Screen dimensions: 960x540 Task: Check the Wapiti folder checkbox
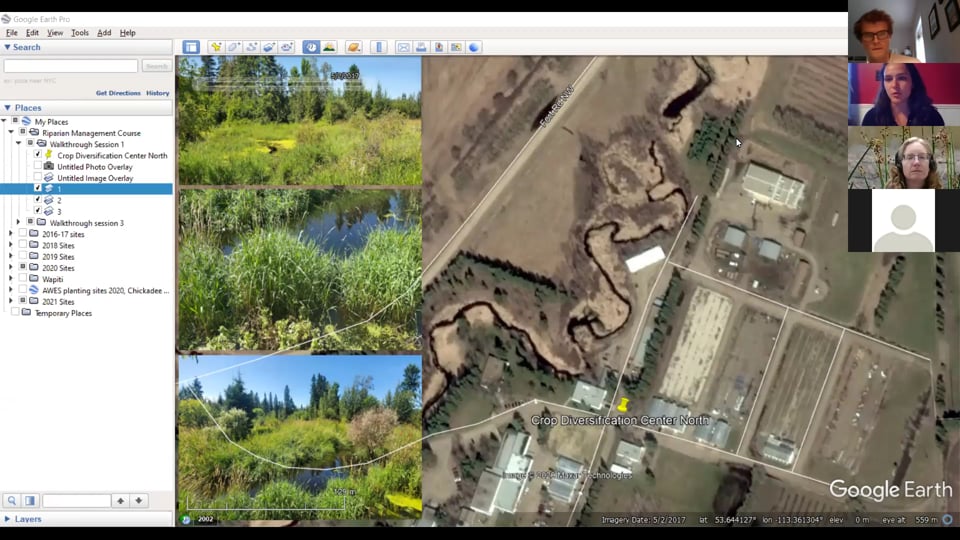(x=23, y=279)
